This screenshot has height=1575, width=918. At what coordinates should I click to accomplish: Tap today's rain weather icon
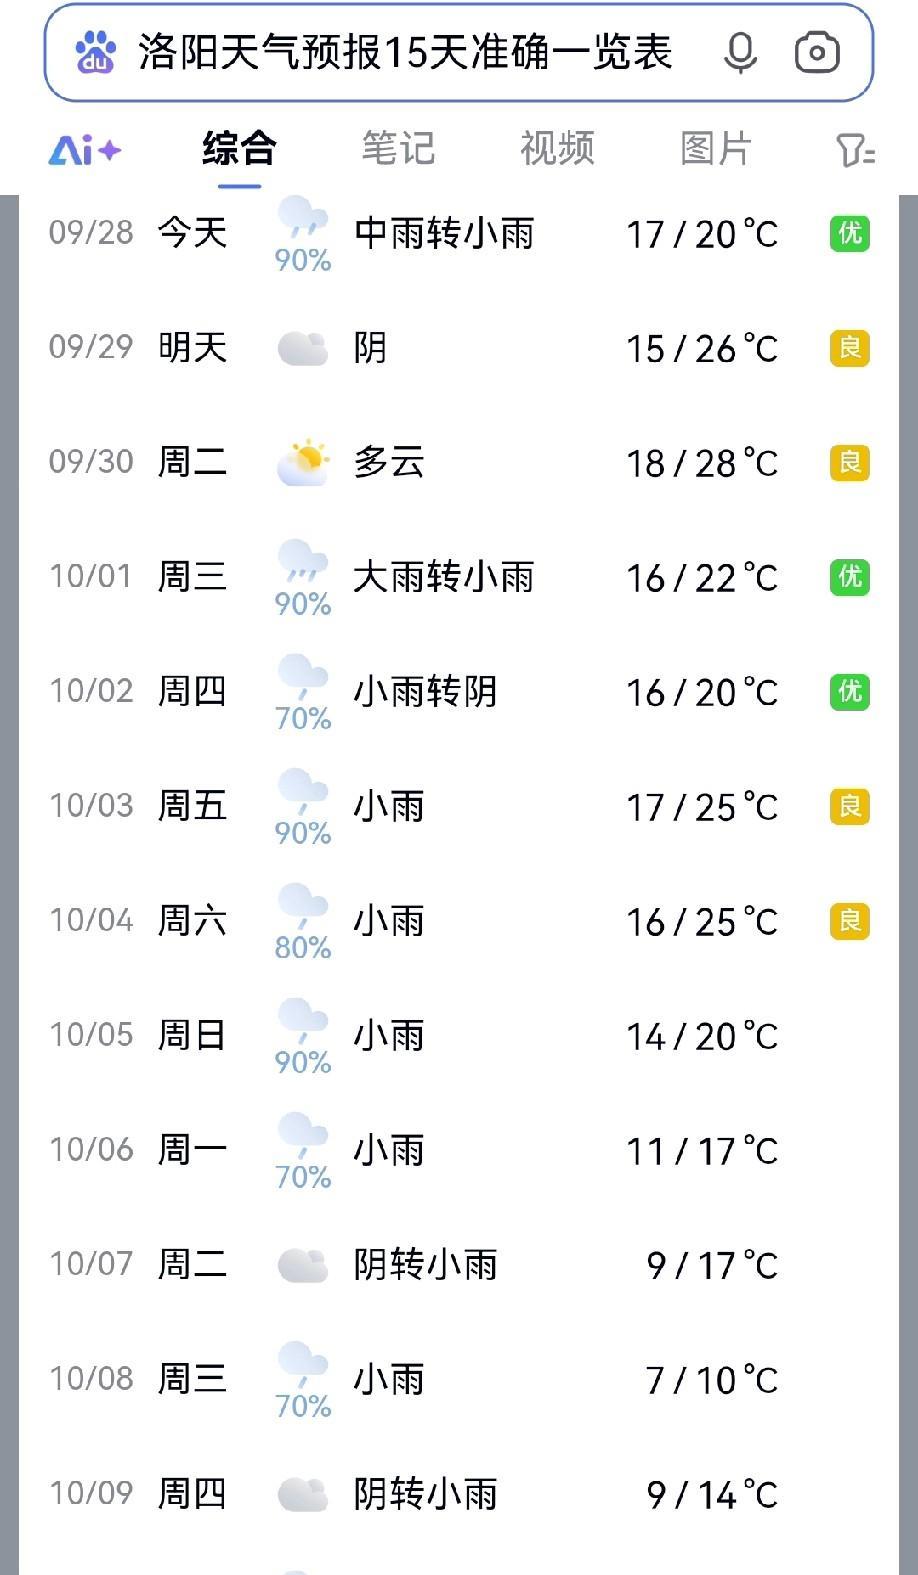[x=302, y=218]
